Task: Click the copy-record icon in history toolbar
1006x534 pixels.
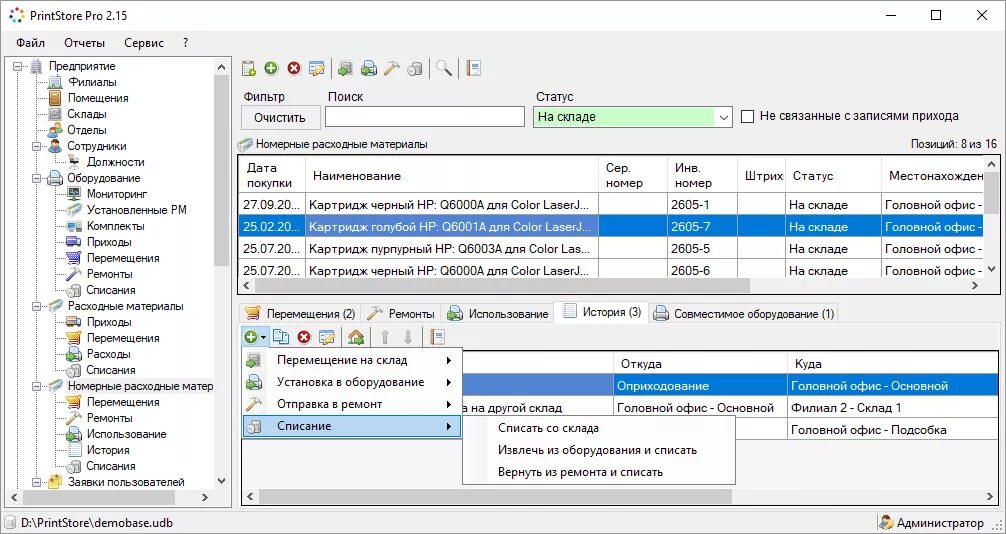Action: pyautogui.click(x=280, y=336)
